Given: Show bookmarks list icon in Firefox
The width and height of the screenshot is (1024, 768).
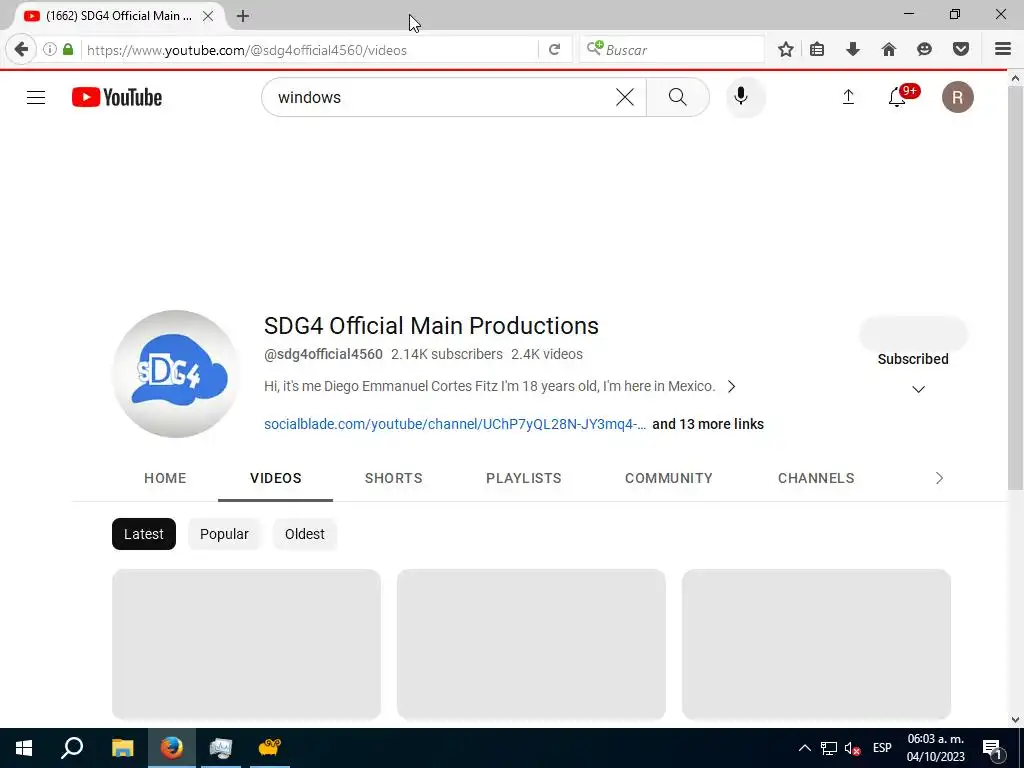Looking at the screenshot, I should (817, 49).
